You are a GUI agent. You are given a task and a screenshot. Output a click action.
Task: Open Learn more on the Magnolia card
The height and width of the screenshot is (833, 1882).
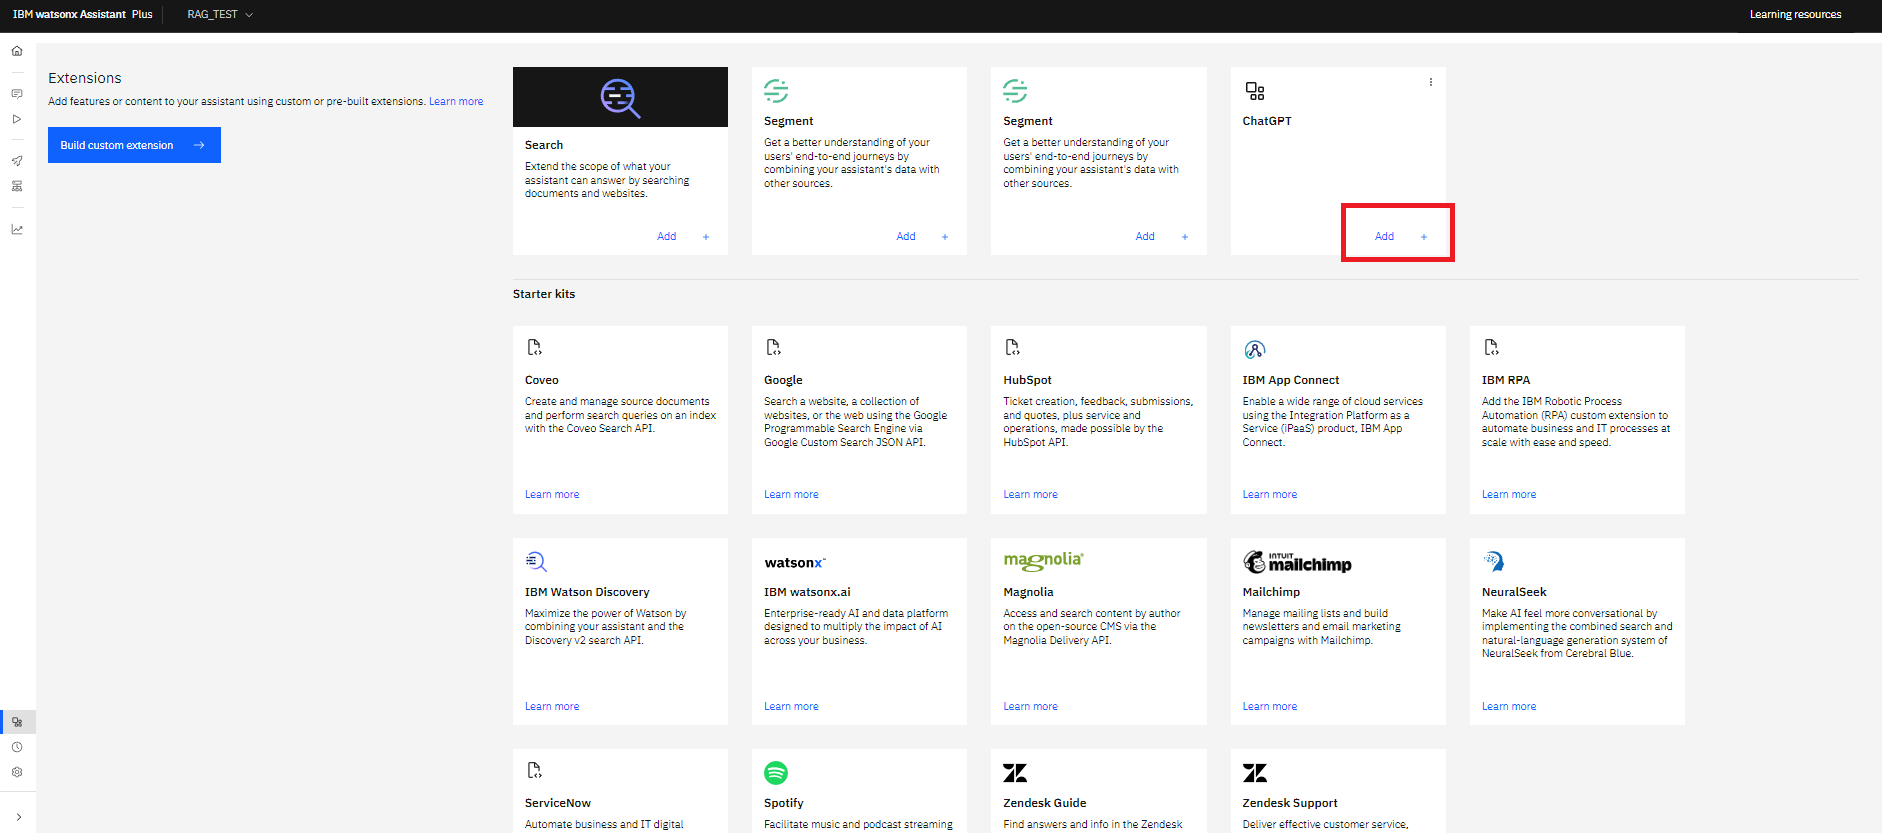pyautogui.click(x=1030, y=707)
